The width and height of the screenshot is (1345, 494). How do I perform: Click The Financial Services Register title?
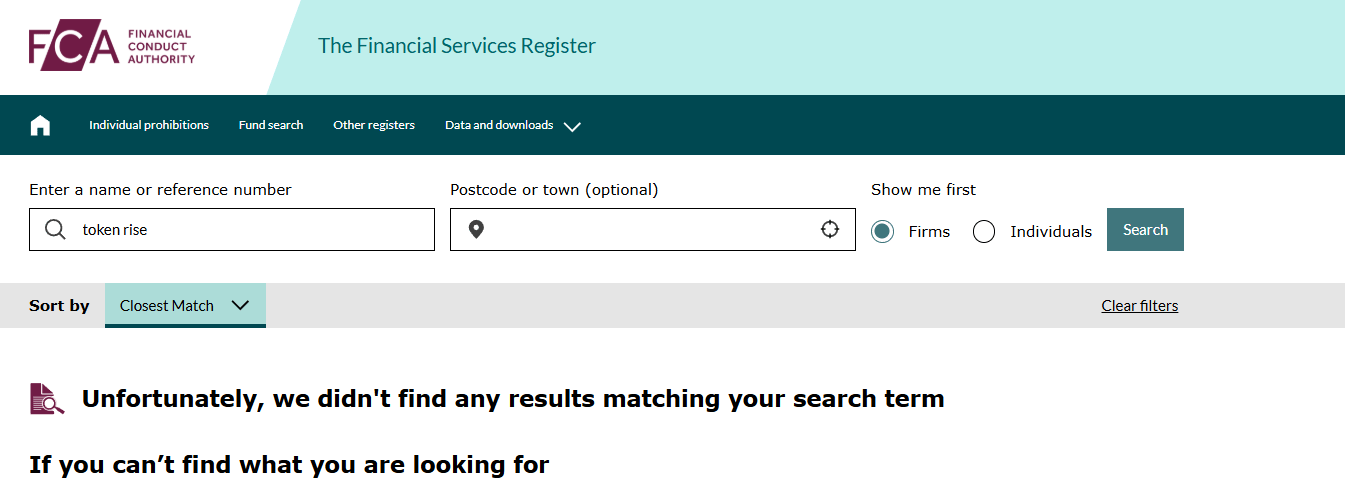(457, 46)
